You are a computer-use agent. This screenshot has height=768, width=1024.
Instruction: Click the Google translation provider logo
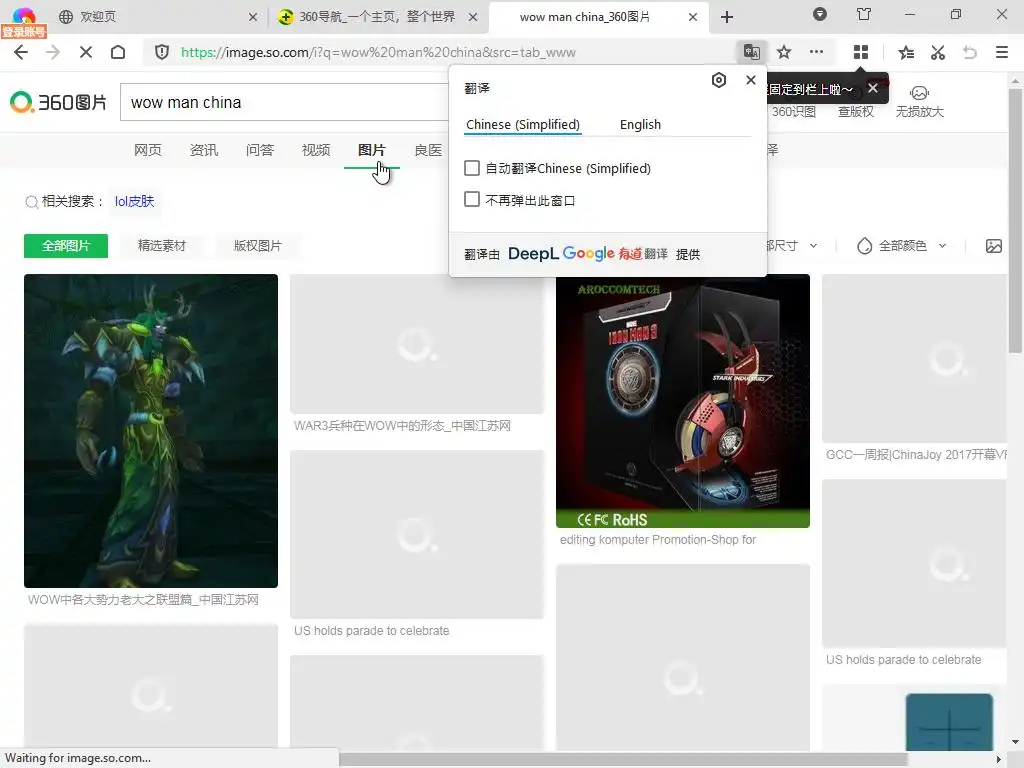pos(588,253)
